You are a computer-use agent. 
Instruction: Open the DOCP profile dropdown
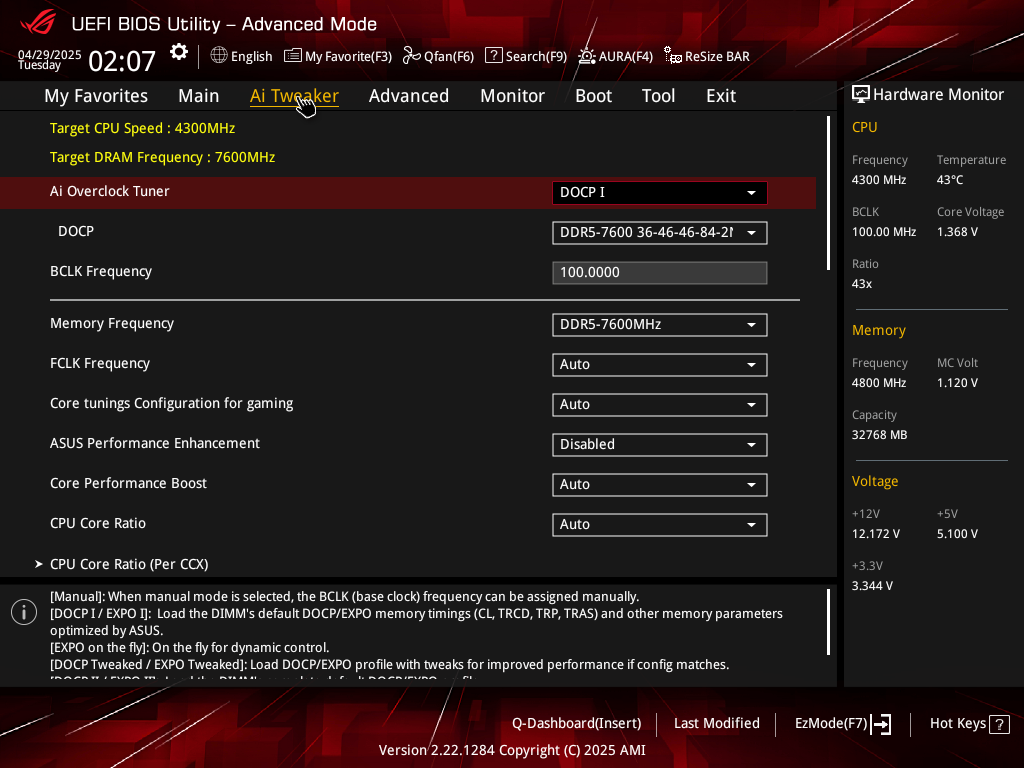click(660, 232)
